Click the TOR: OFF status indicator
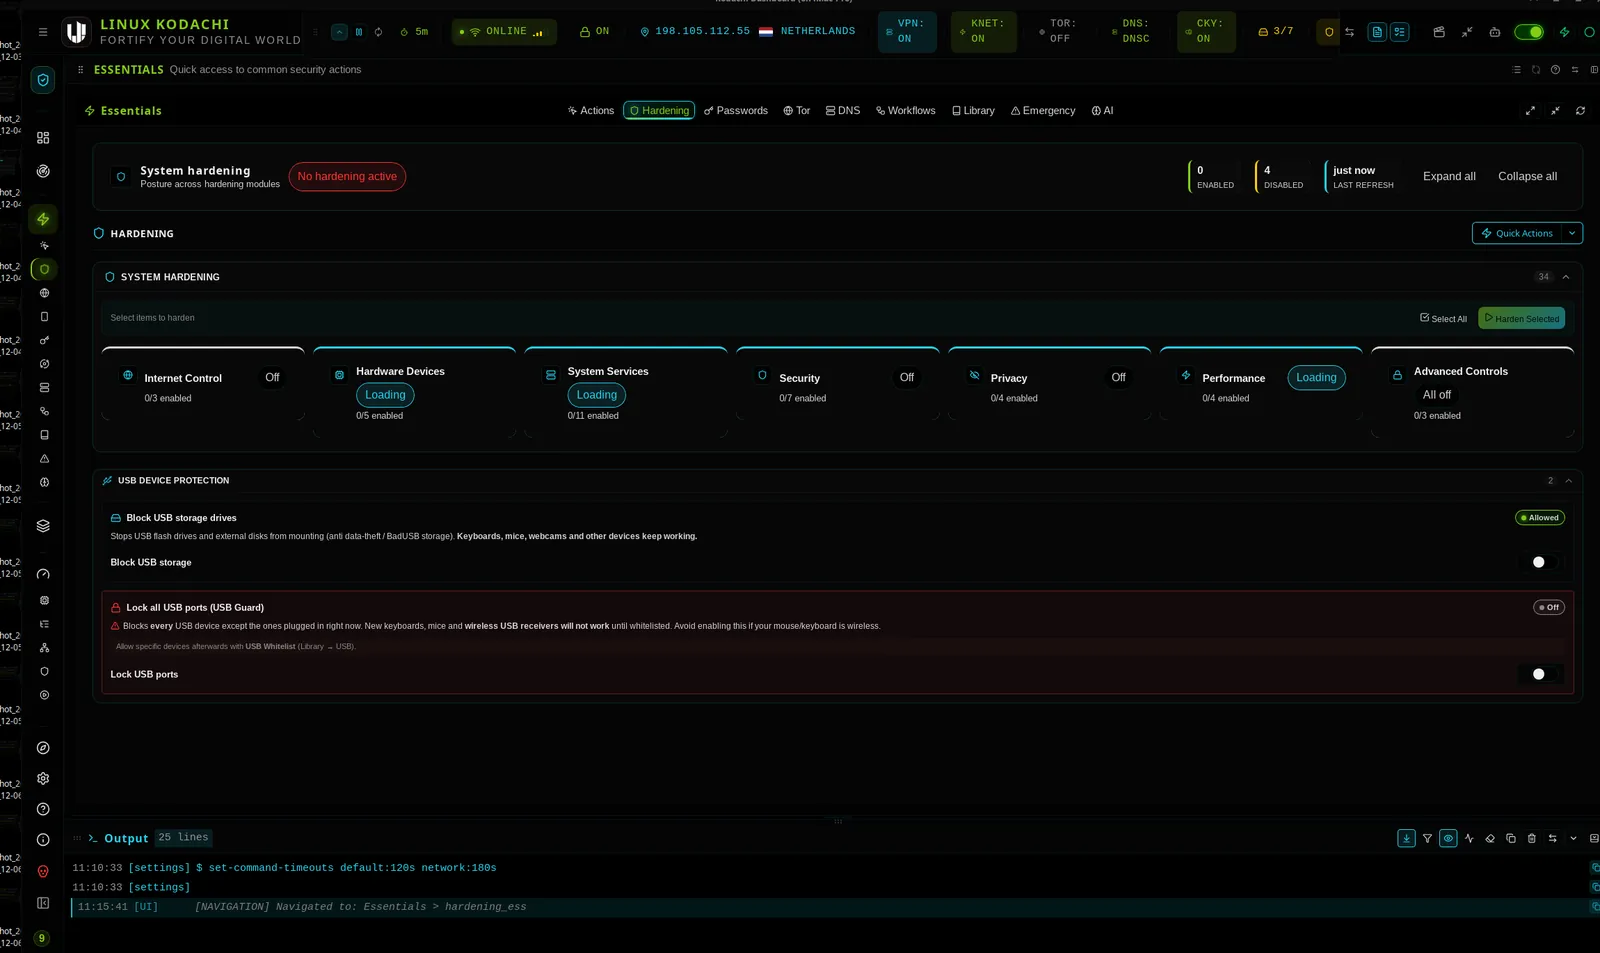The width and height of the screenshot is (1600, 953). tap(1058, 32)
